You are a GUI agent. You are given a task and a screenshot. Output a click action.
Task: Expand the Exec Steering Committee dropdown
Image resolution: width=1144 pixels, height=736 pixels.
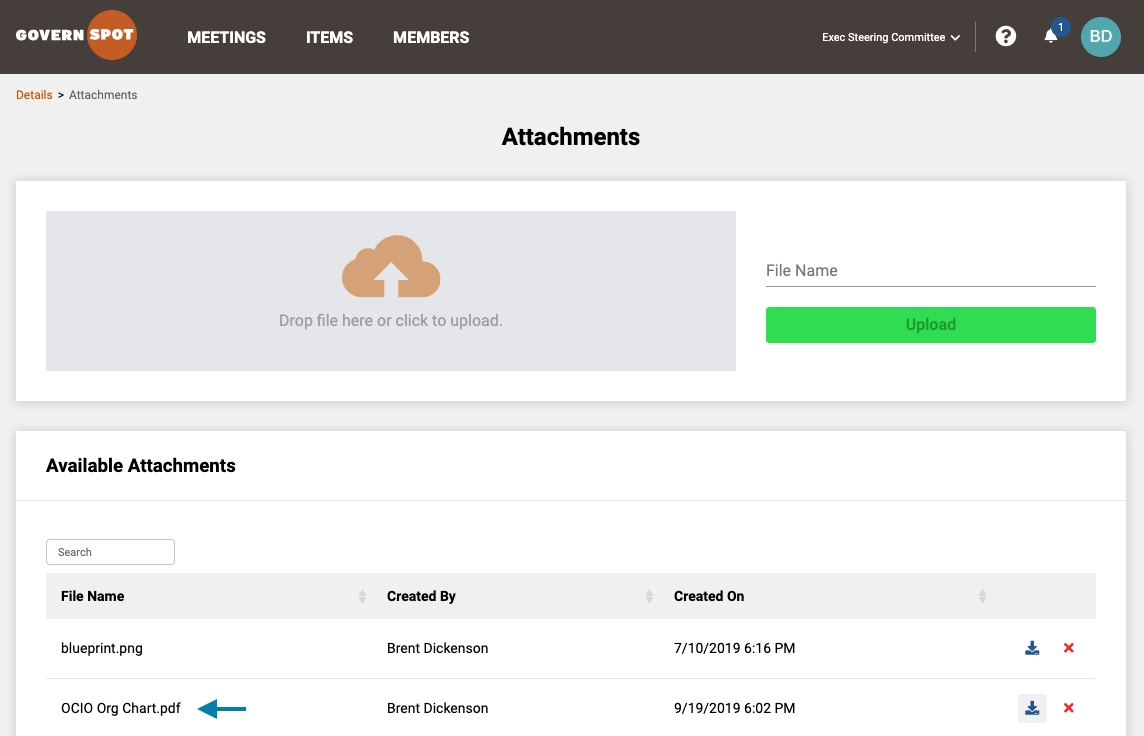point(891,37)
